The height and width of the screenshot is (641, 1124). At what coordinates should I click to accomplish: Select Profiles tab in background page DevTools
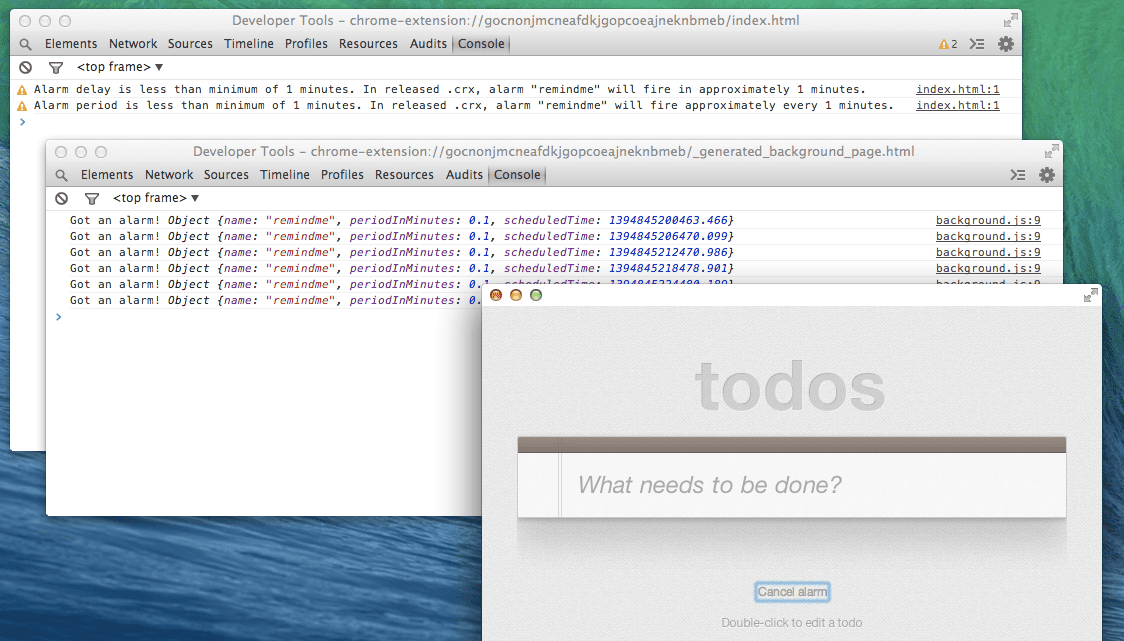(342, 175)
